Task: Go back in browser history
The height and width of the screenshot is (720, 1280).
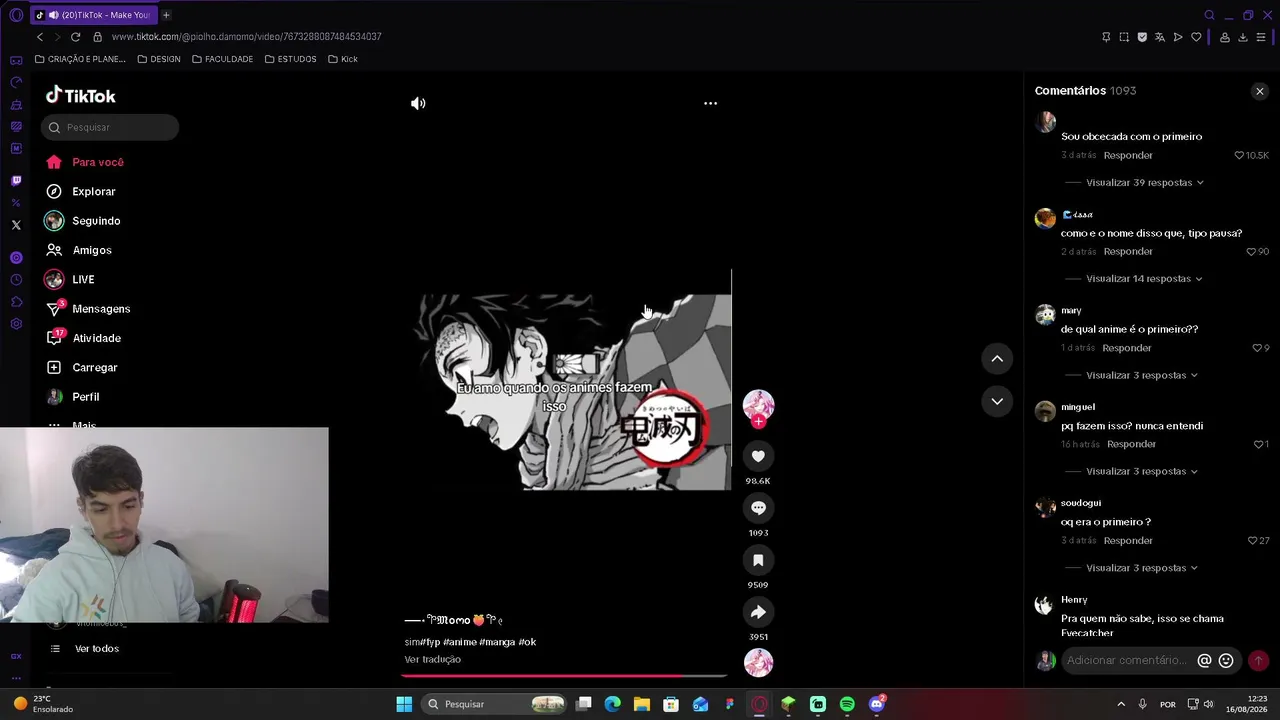Action: [x=40, y=37]
